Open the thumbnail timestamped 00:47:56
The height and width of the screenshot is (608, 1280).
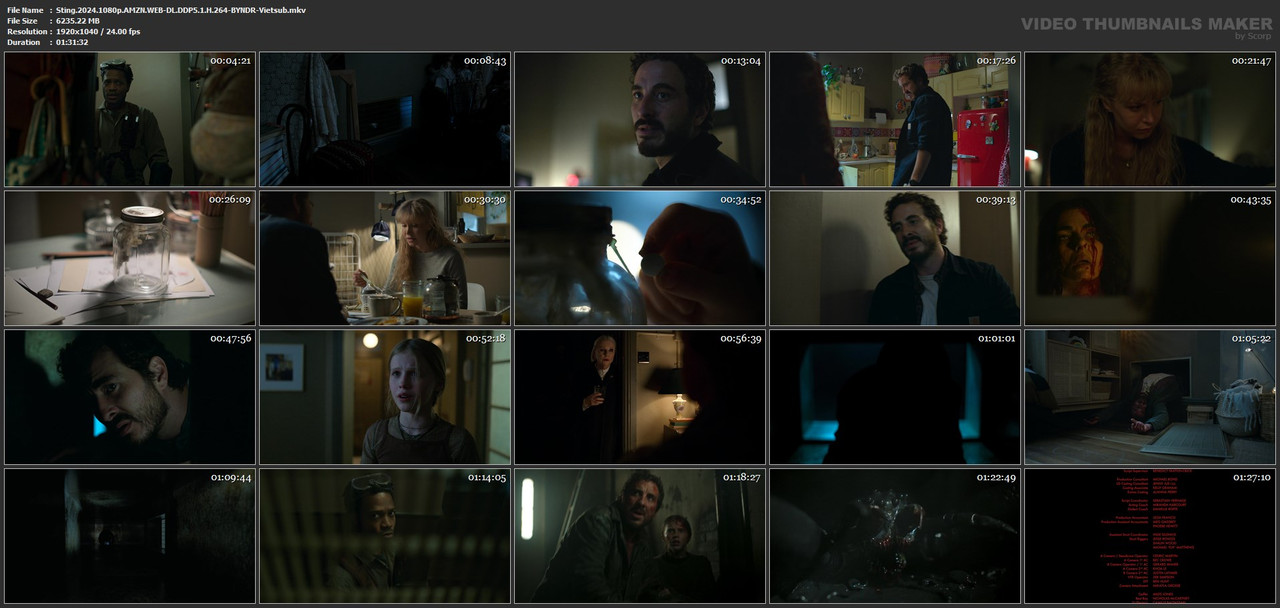click(130, 398)
